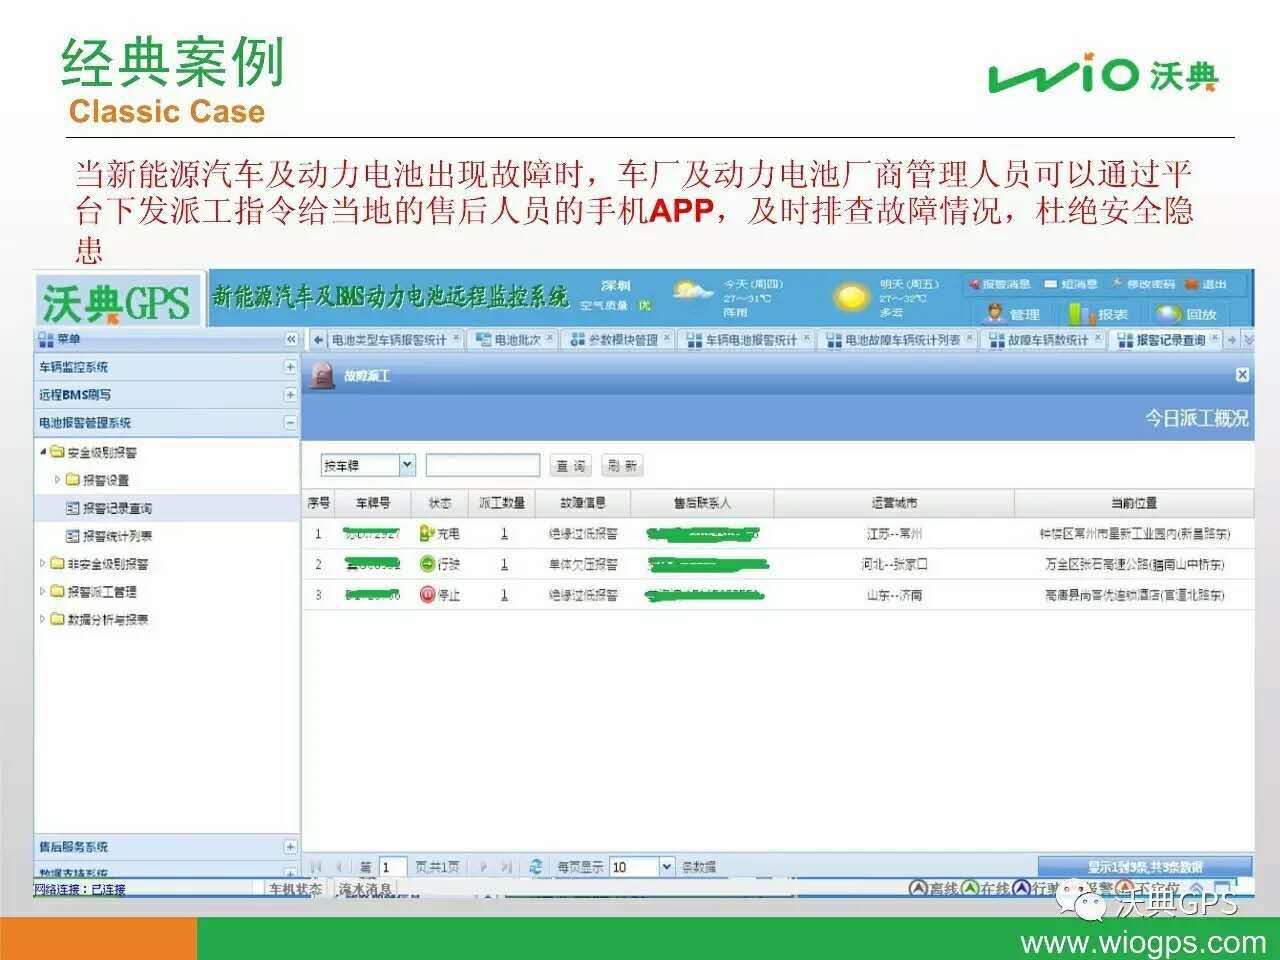Open the 管理 management module
The width and height of the screenshot is (1280, 960).
[x=1013, y=314]
